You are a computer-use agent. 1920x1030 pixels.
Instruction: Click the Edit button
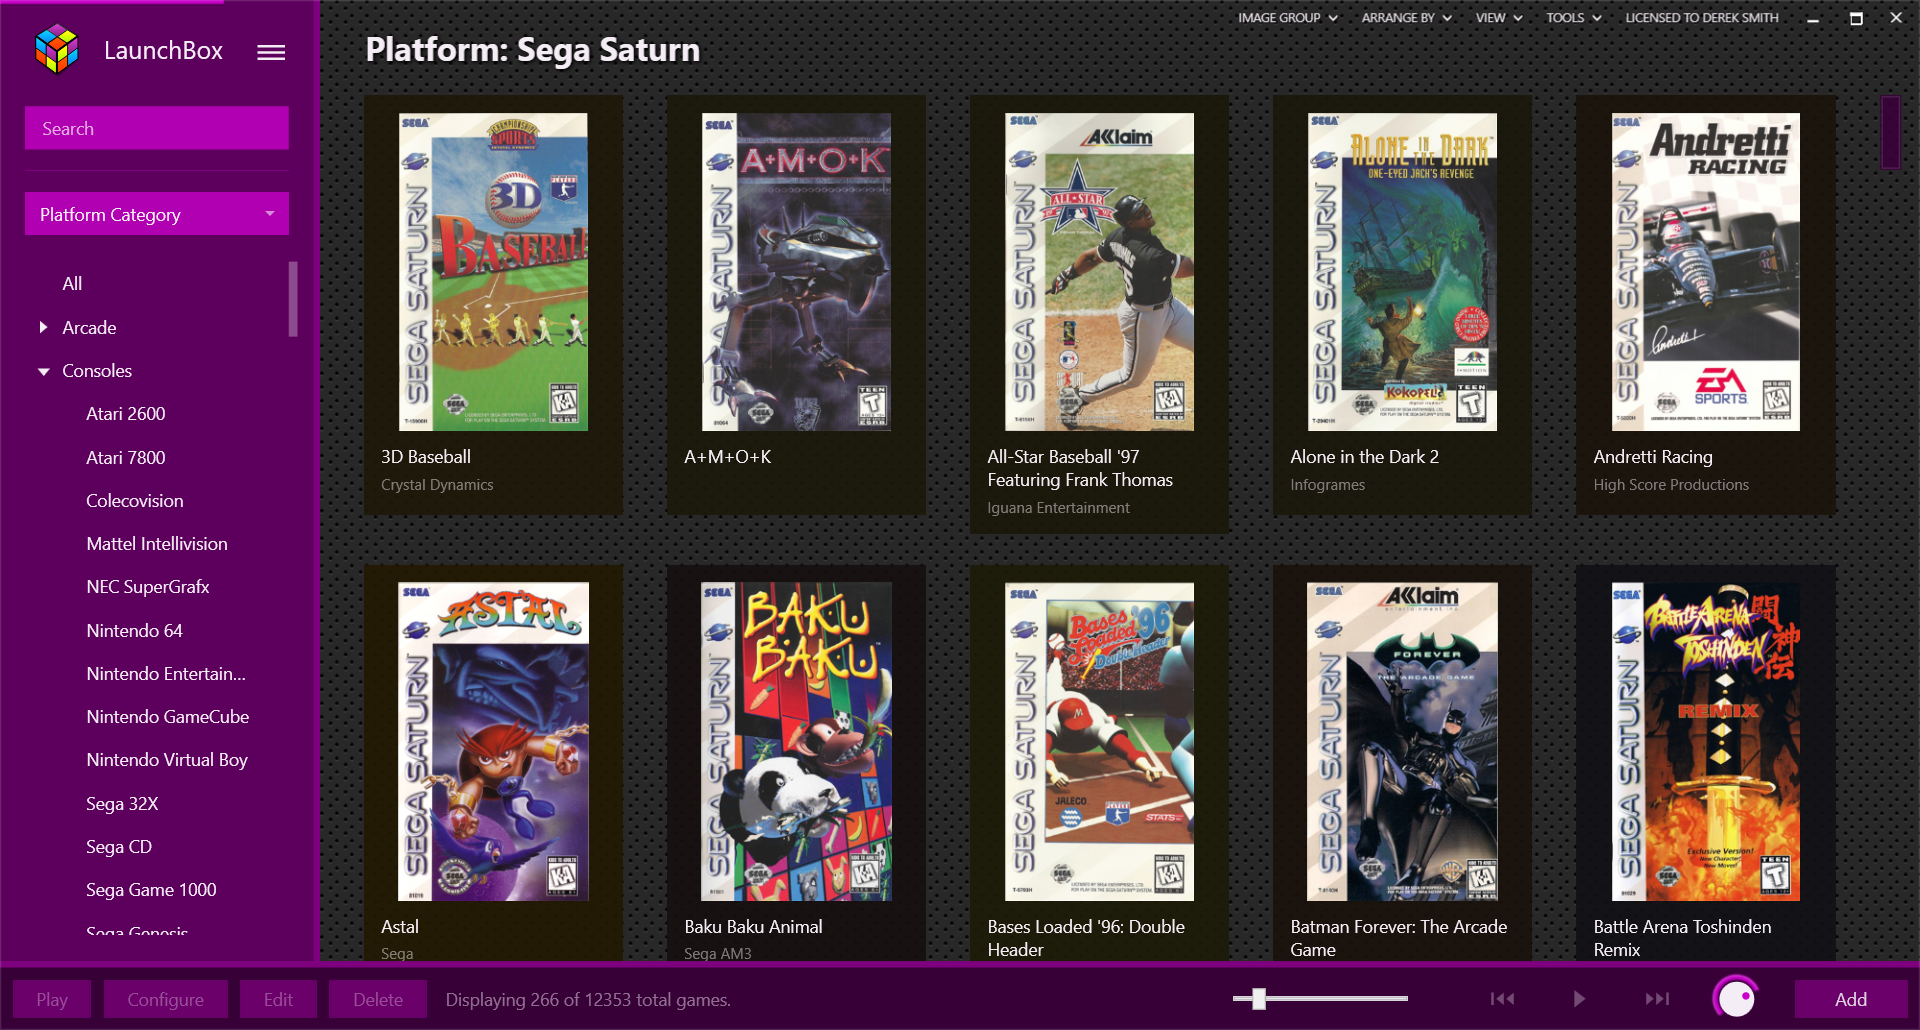[x=278, y=999]
